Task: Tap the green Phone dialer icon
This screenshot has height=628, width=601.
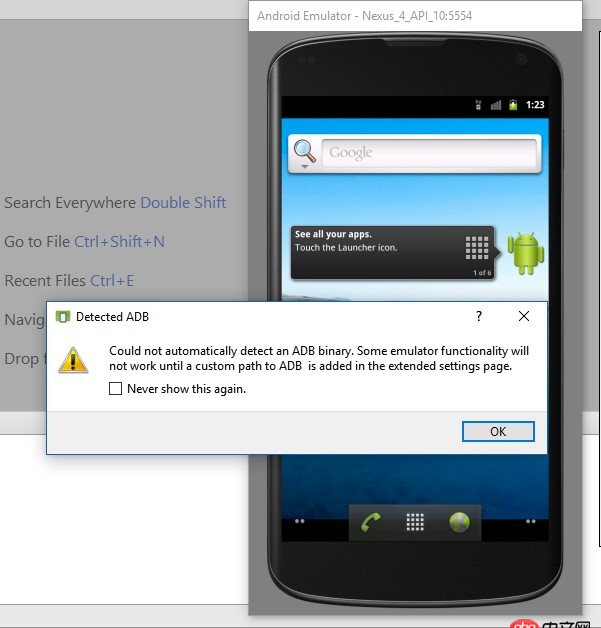Action: pos(370,522)
